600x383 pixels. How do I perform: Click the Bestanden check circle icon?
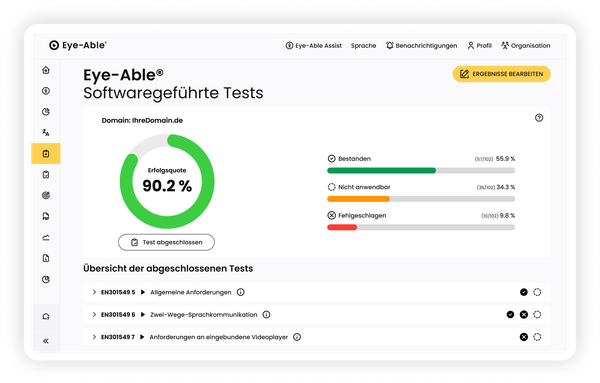[x=332, y=158]
